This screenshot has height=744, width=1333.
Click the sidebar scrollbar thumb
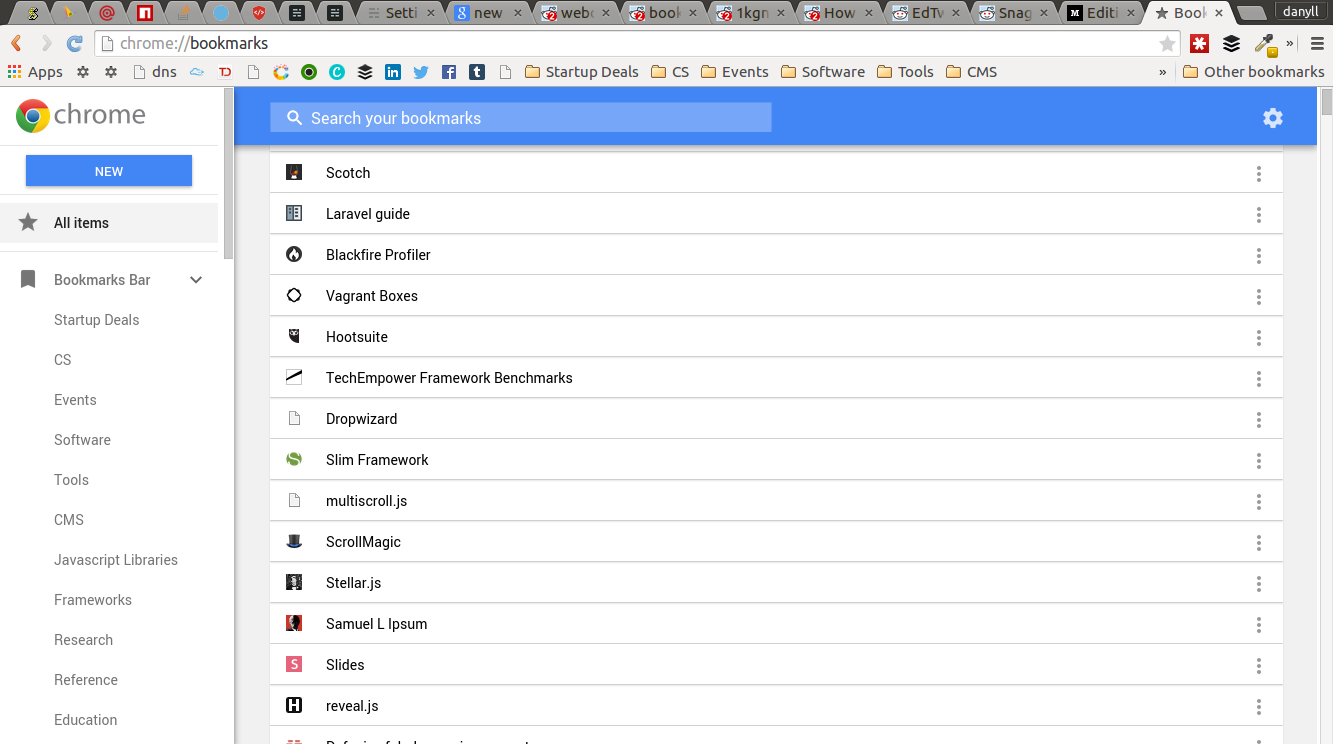click(x=228, y=175)
